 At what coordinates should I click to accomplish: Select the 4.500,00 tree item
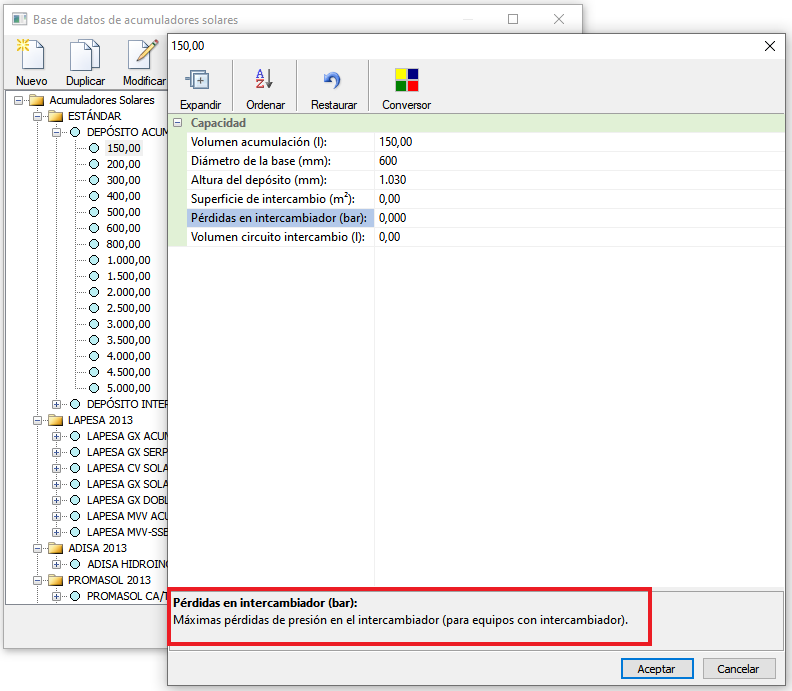tap(128, 372)
